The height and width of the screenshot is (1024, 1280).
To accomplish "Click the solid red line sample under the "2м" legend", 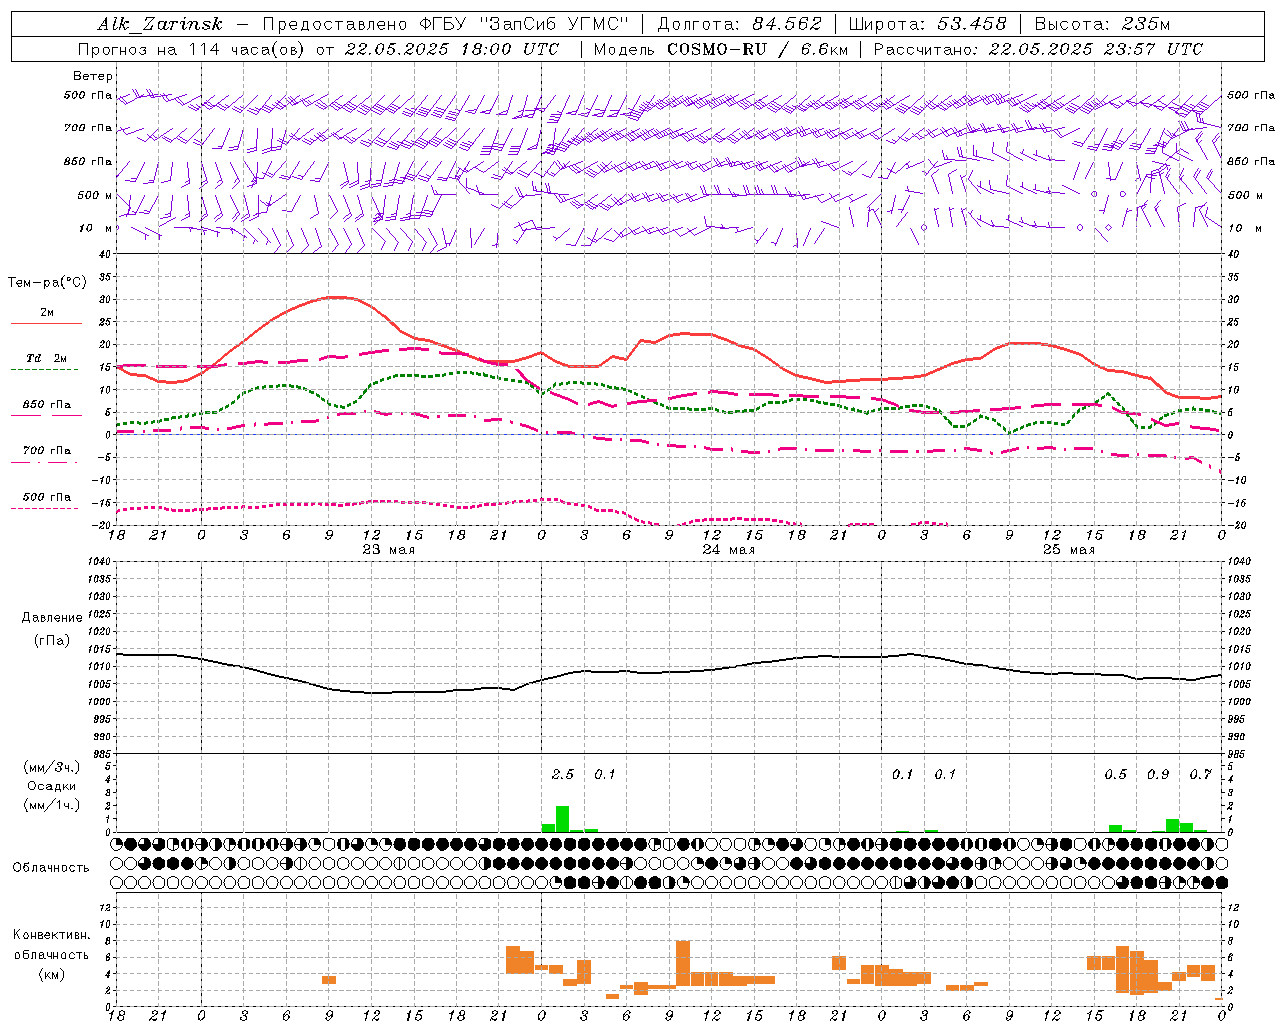I will [x=46, y=323].
